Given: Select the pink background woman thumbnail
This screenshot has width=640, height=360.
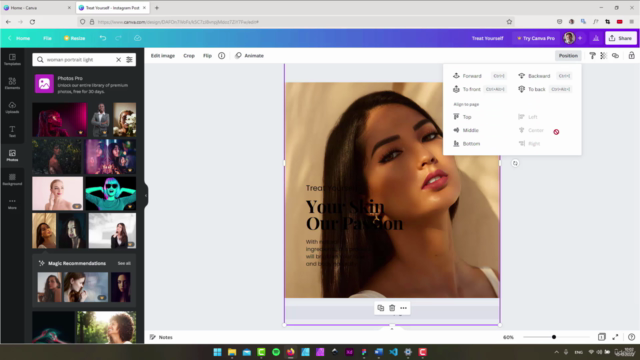Looking at the screenshot, I should tap(58, 193).
